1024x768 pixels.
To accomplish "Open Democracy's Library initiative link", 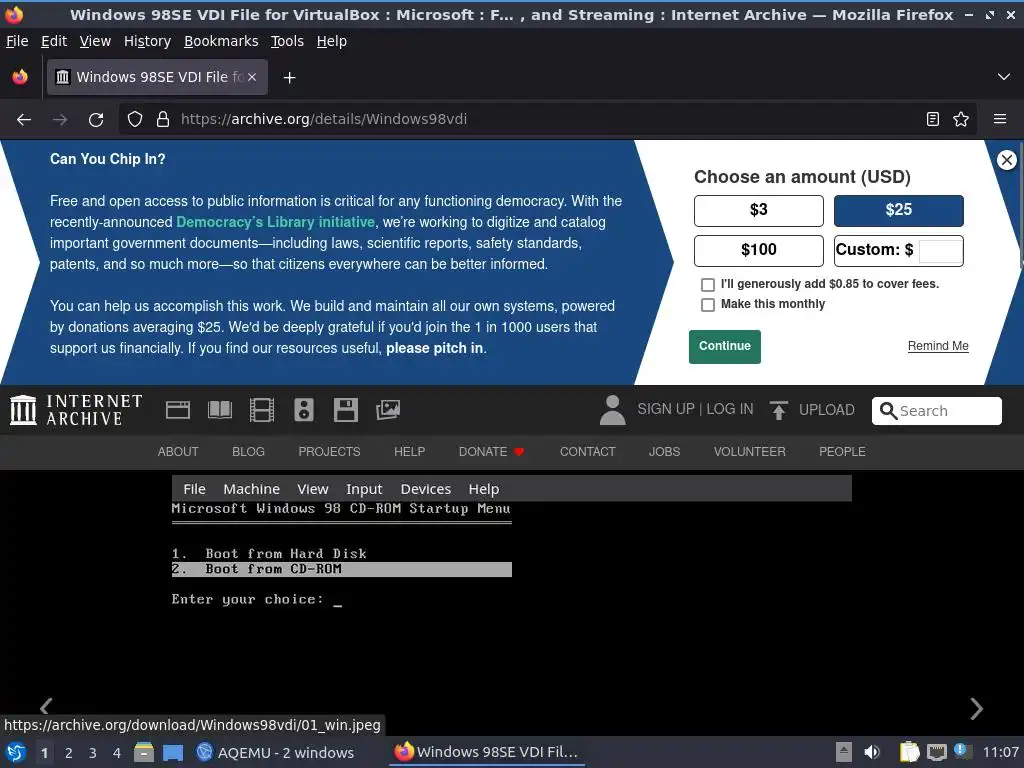I will coord(275,222).
